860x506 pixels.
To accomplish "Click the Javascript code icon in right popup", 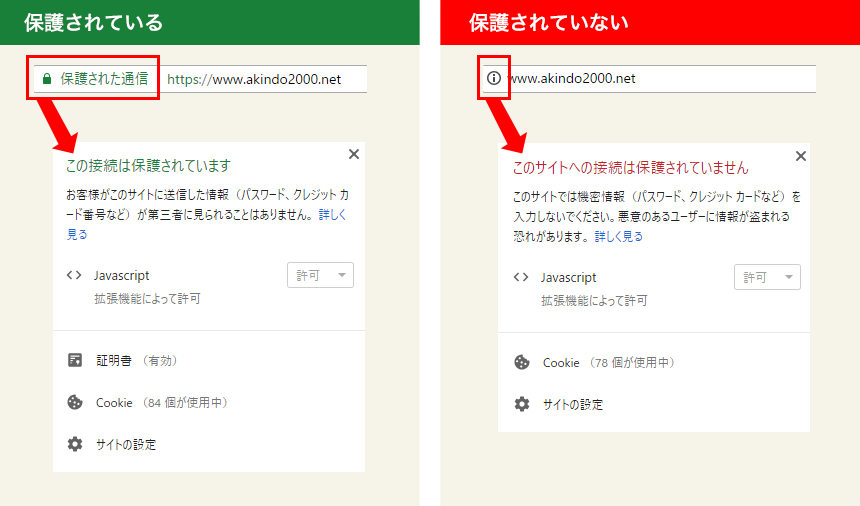I will pyautogui.click(x=521, y=278).
